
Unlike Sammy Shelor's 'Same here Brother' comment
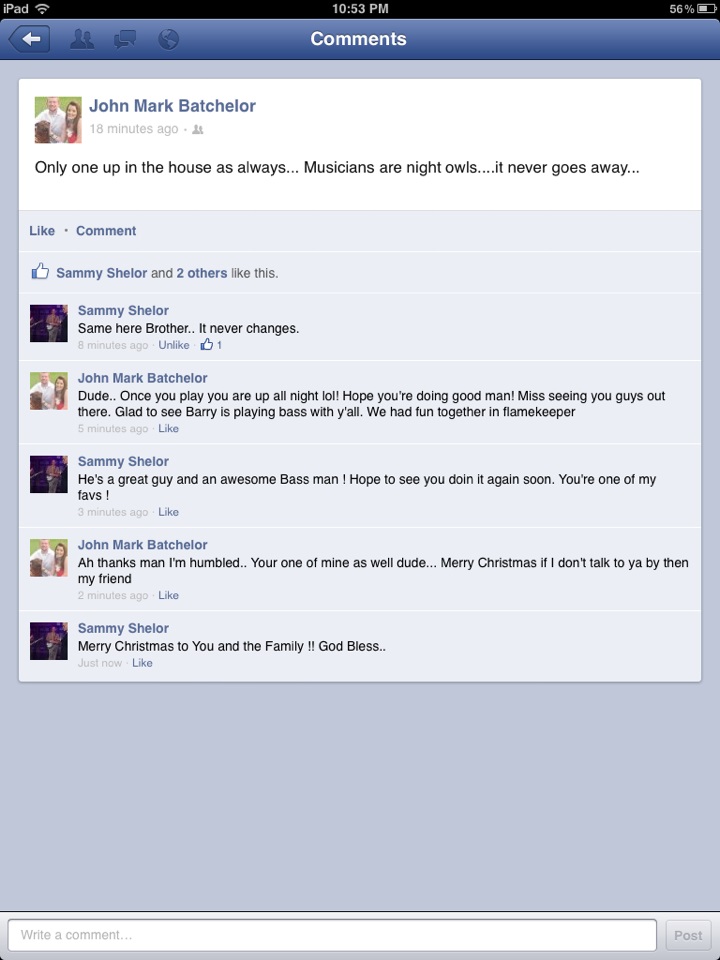coord(174,345)
